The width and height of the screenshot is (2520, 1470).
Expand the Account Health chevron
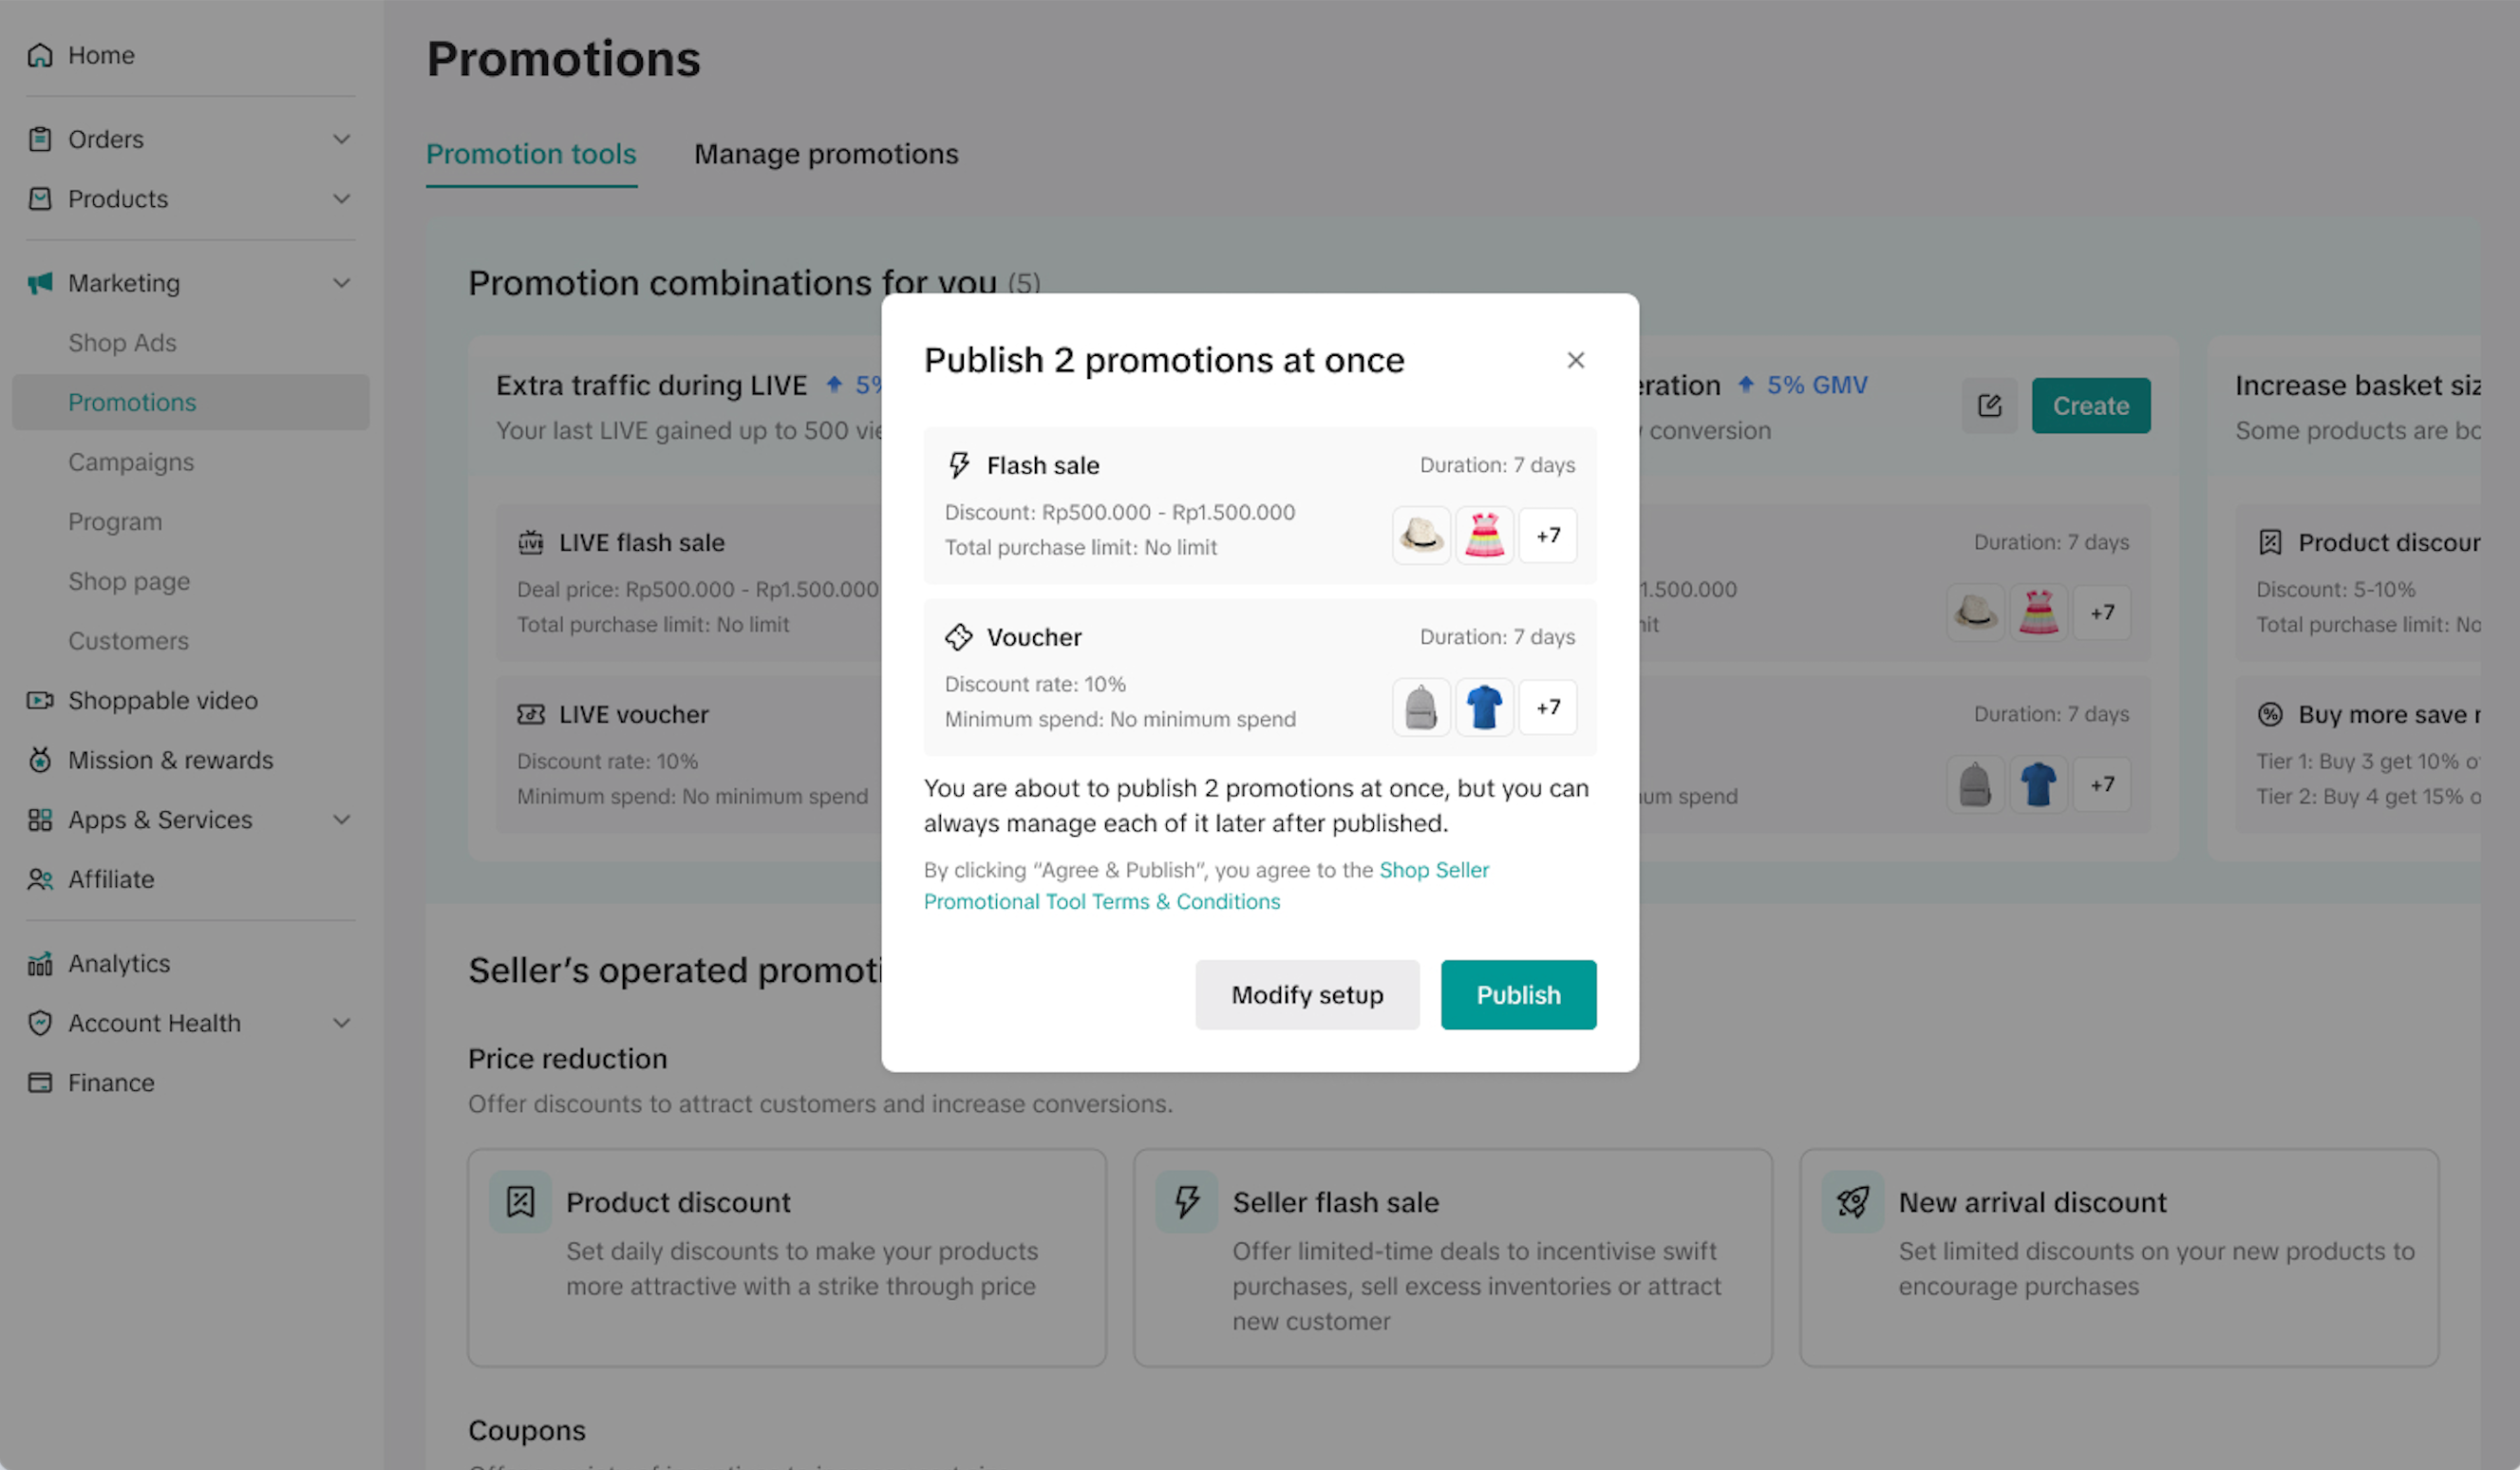pos(341,1023)
